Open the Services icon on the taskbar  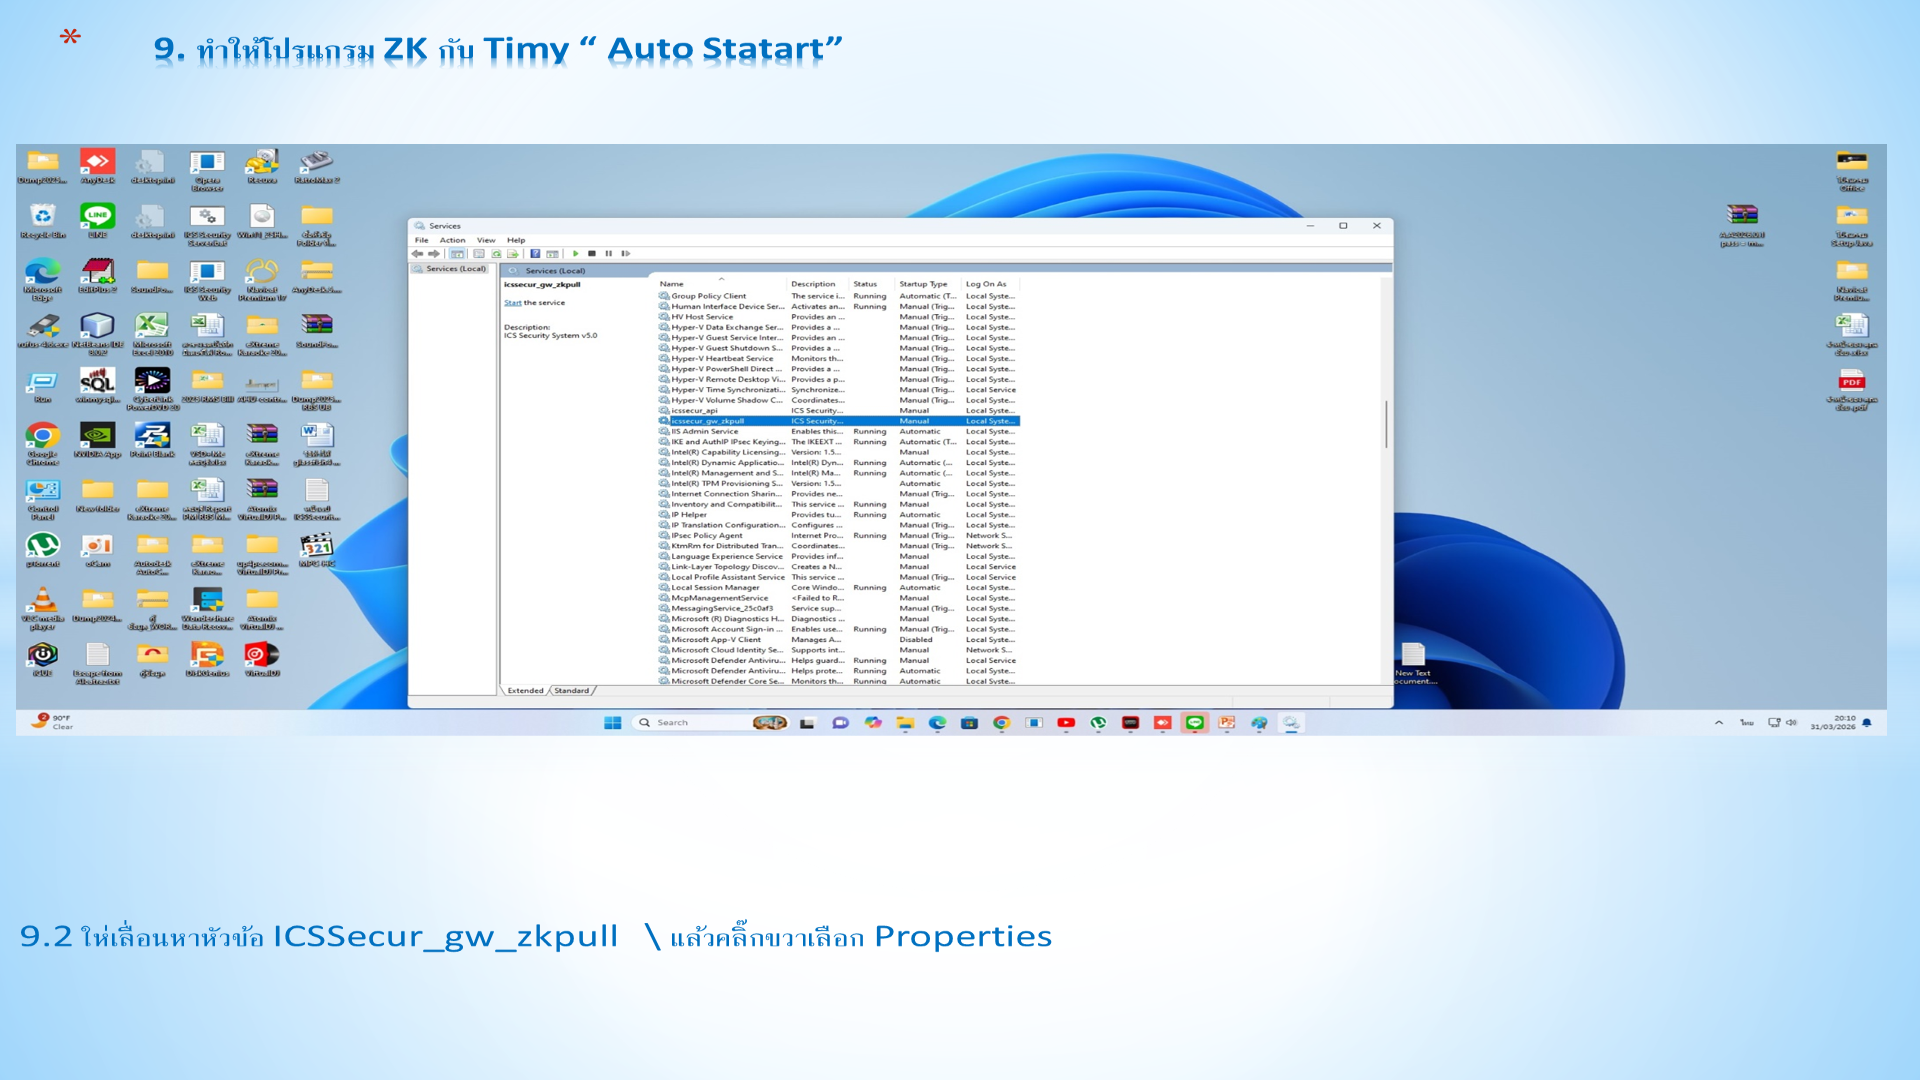[1291, 723]
